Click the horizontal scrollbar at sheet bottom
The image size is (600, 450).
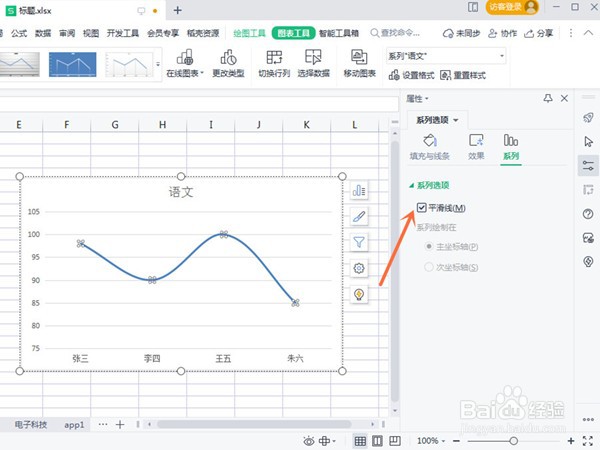254,424
